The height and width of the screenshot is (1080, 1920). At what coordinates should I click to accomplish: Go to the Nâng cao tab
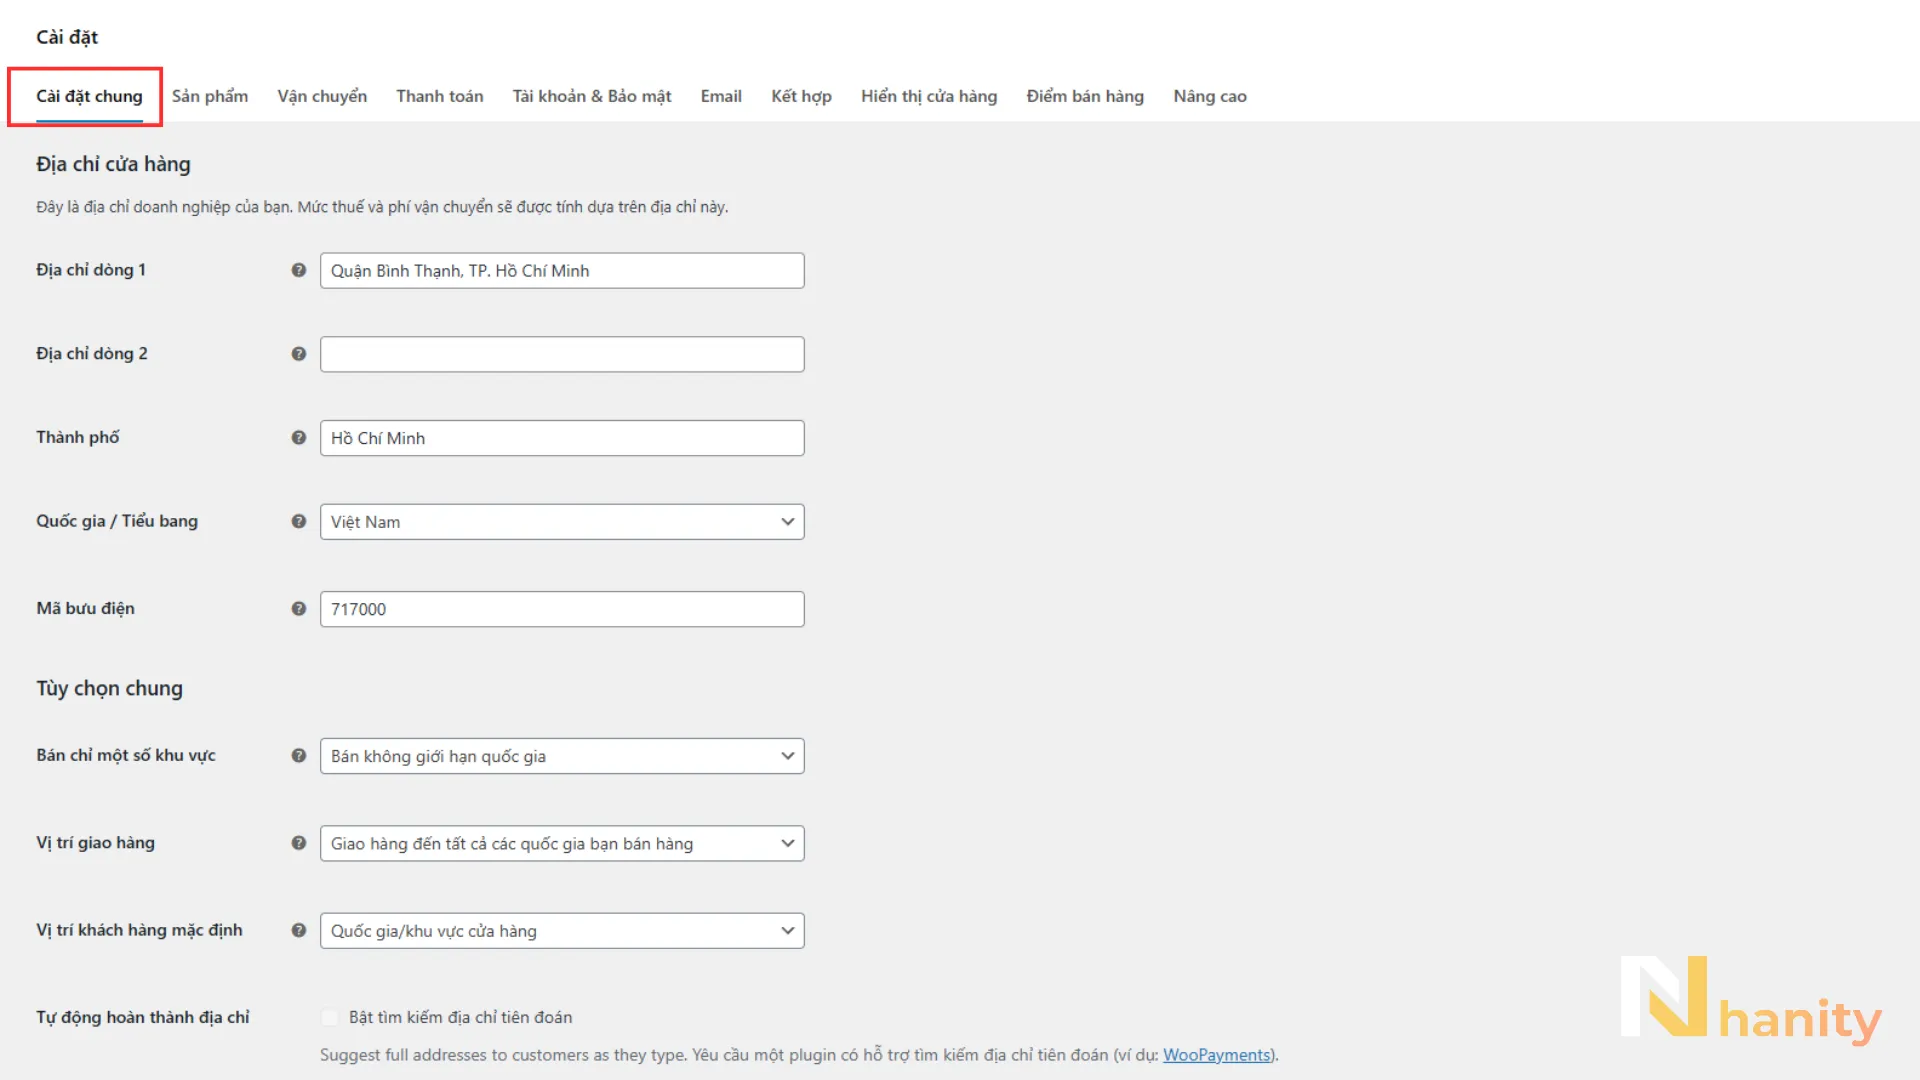[x=1210, y=96]
